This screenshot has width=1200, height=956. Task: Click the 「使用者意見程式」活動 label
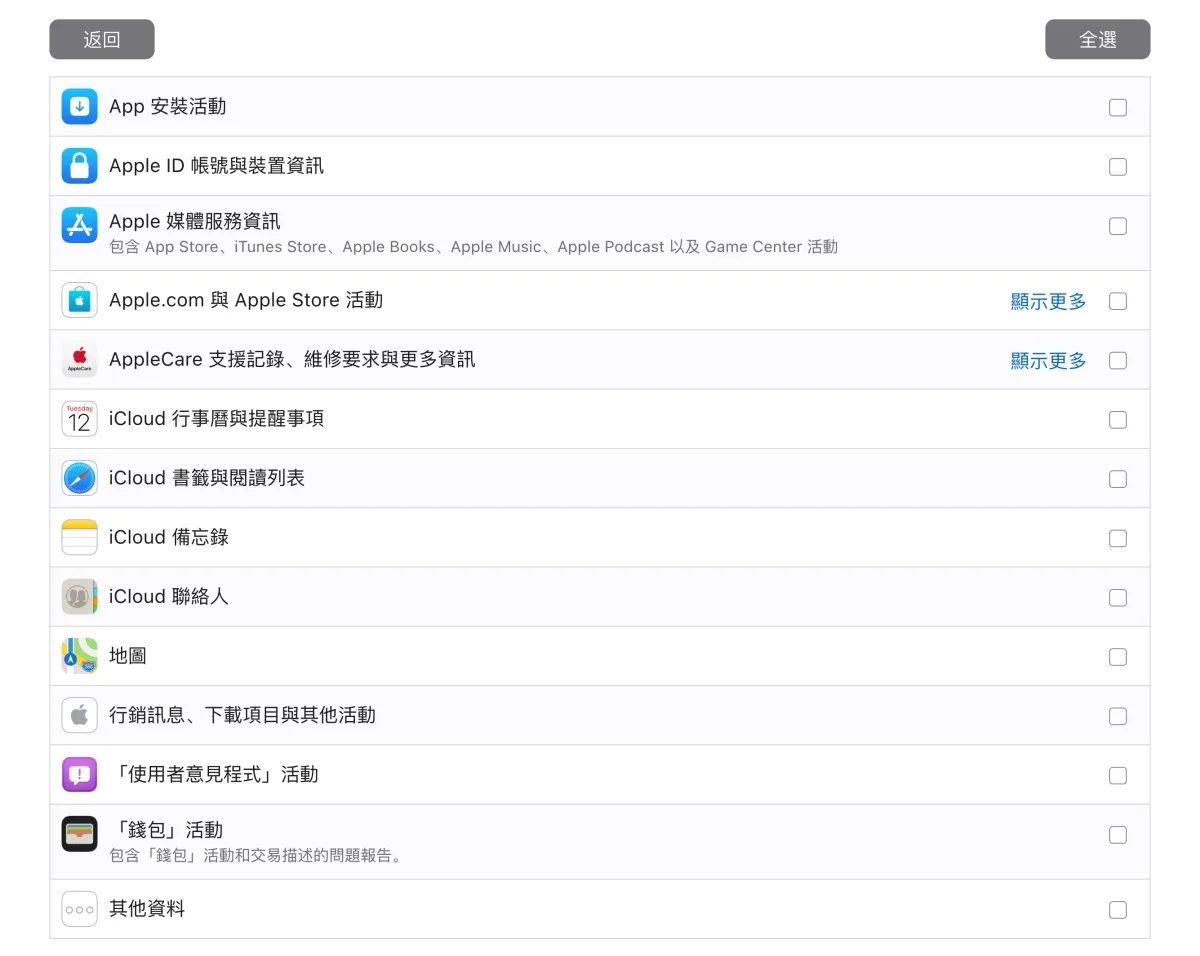click(214, 774)
